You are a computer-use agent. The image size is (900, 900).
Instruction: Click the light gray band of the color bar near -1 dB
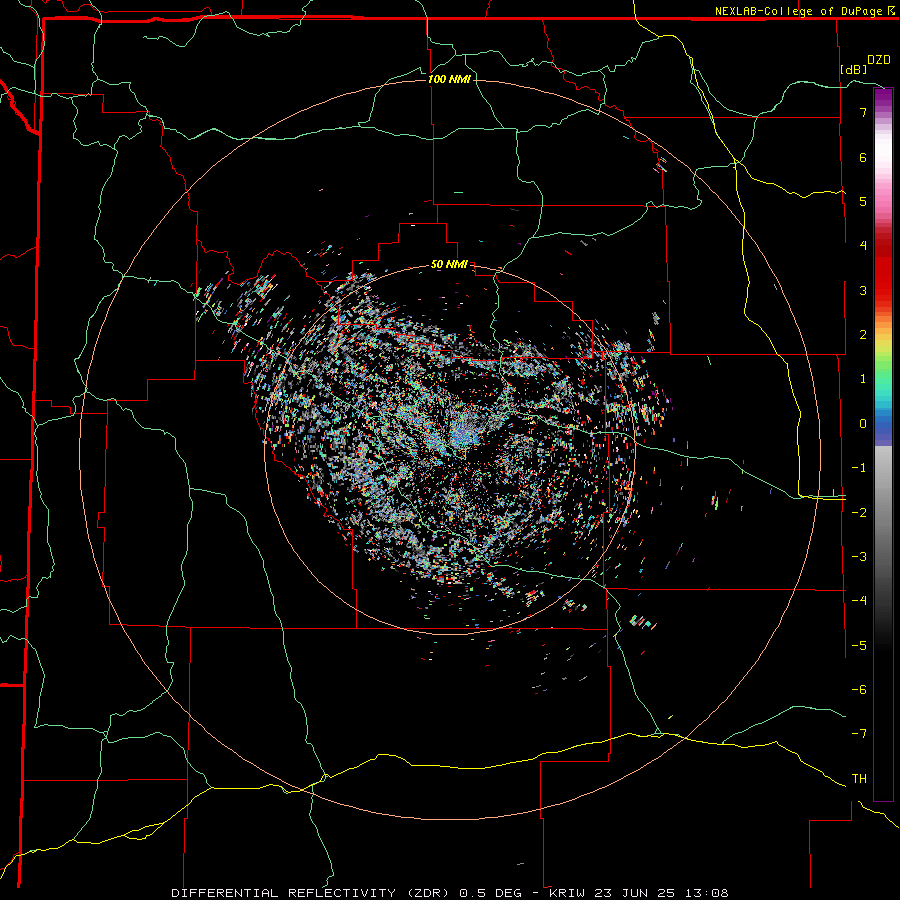coord(883,468)
